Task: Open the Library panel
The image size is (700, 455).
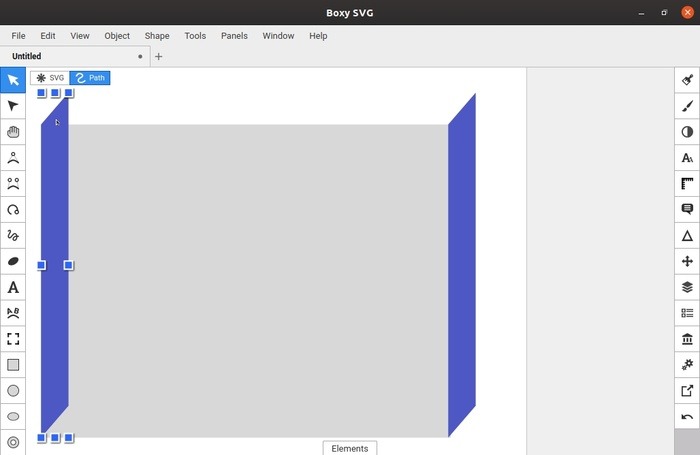Action: click(x=687, y=339)
